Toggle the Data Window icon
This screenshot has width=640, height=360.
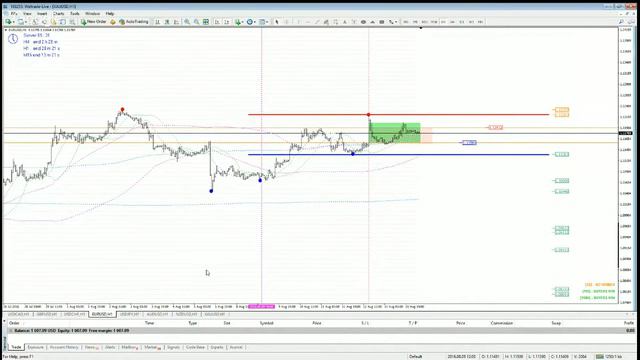pos(44,22)
